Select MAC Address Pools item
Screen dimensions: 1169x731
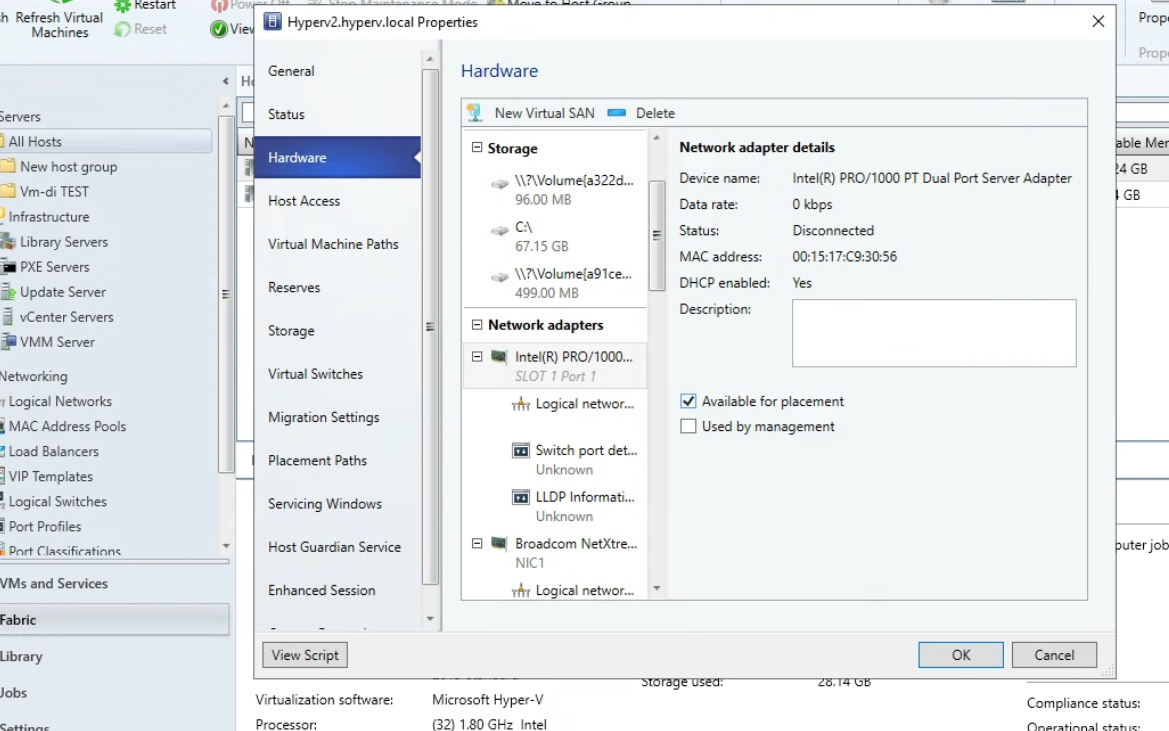click(x=66, y=426)
